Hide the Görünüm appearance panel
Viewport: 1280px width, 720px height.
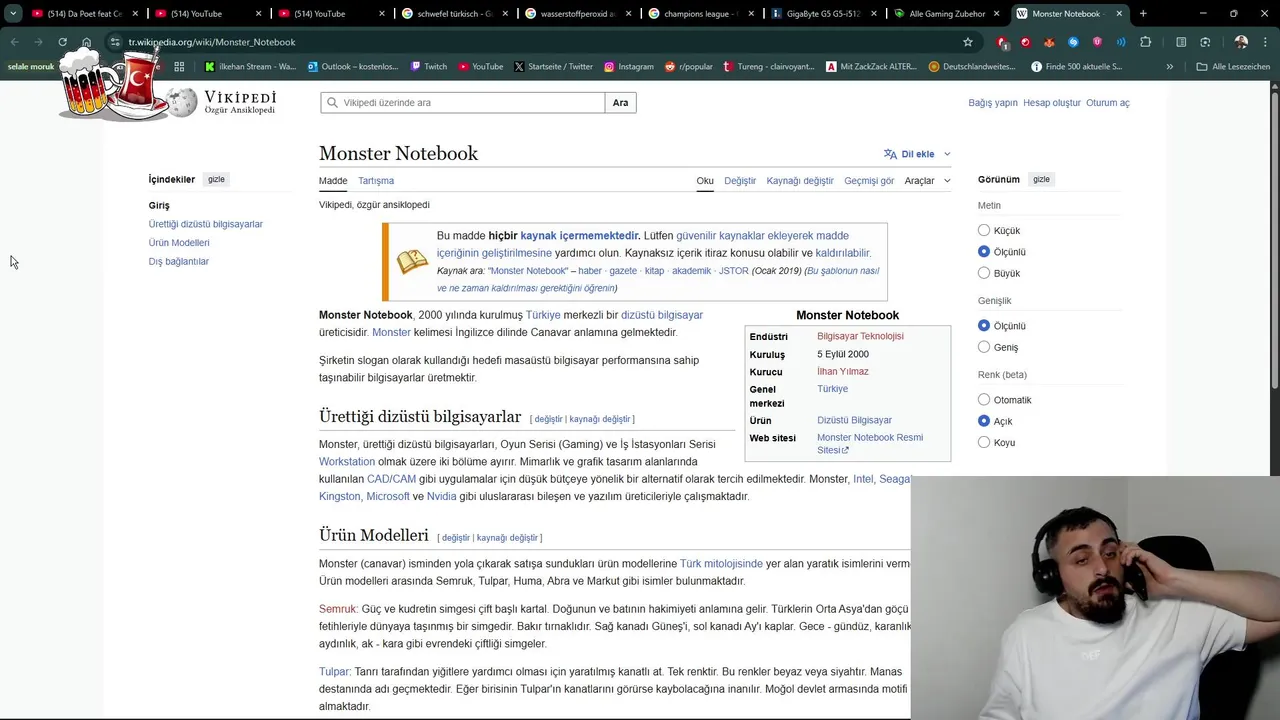[x=1041, y=179]
